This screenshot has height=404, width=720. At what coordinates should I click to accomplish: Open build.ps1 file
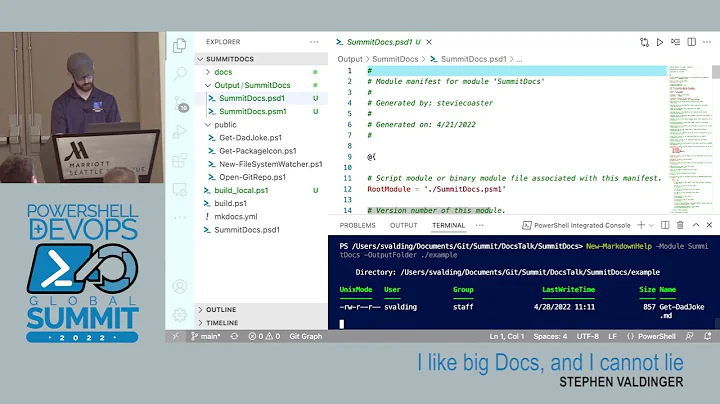click(261, 203)
